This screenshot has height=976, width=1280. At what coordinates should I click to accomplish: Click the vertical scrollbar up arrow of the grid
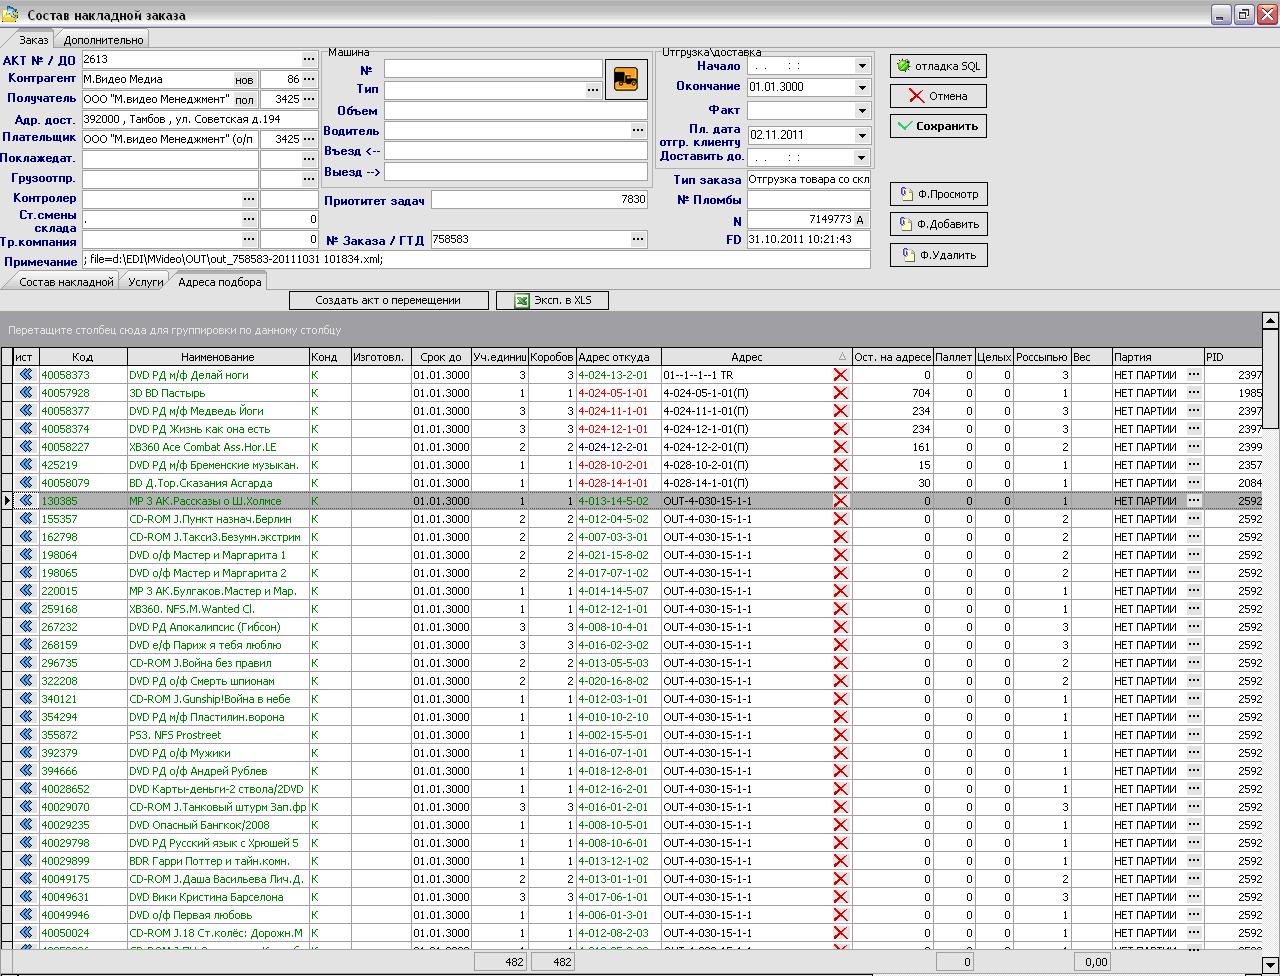click(x=1270, y=321)
